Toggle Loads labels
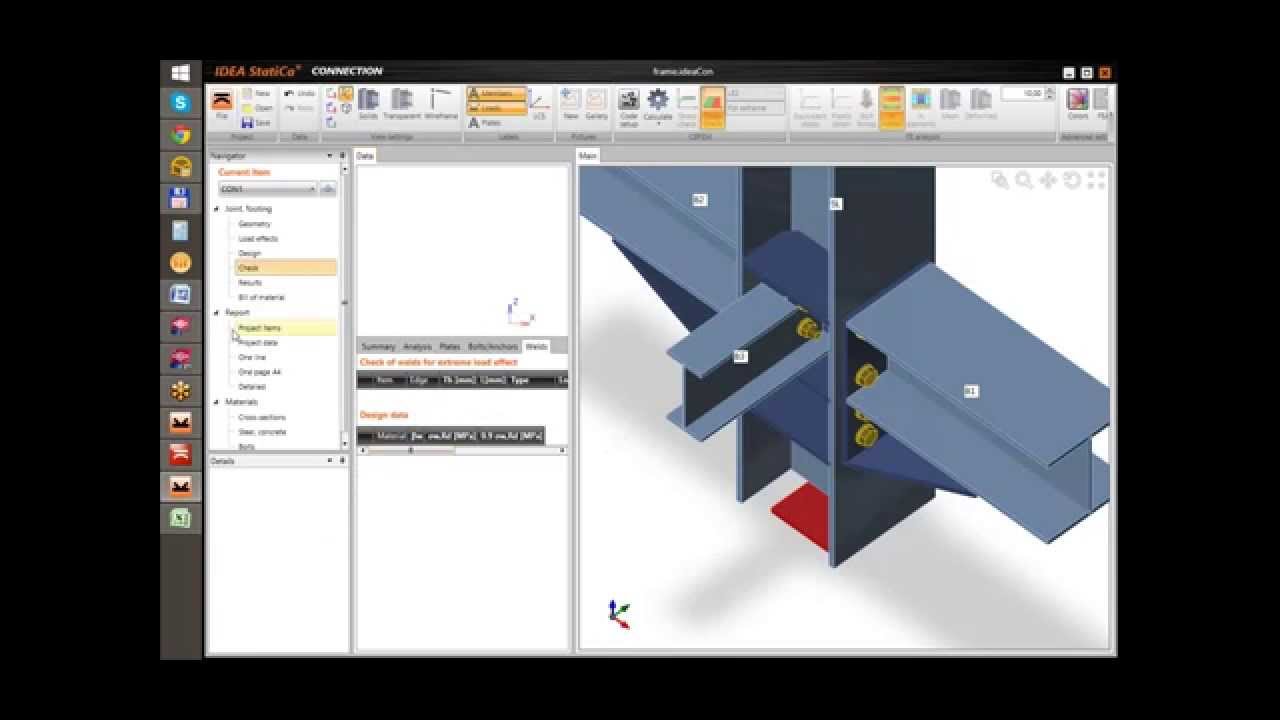 (496, 108)
